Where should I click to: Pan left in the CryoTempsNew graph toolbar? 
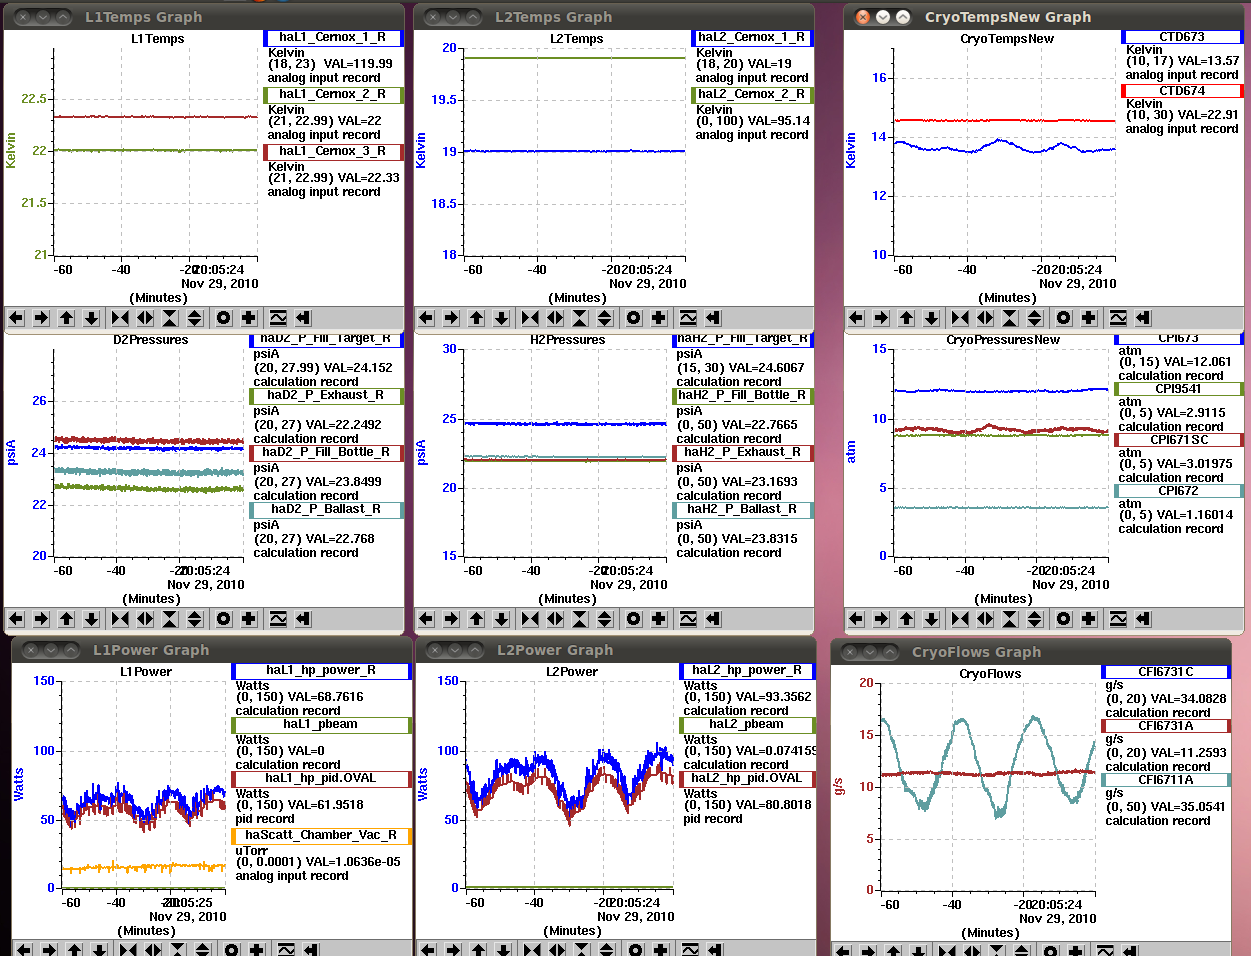[856, 318]
